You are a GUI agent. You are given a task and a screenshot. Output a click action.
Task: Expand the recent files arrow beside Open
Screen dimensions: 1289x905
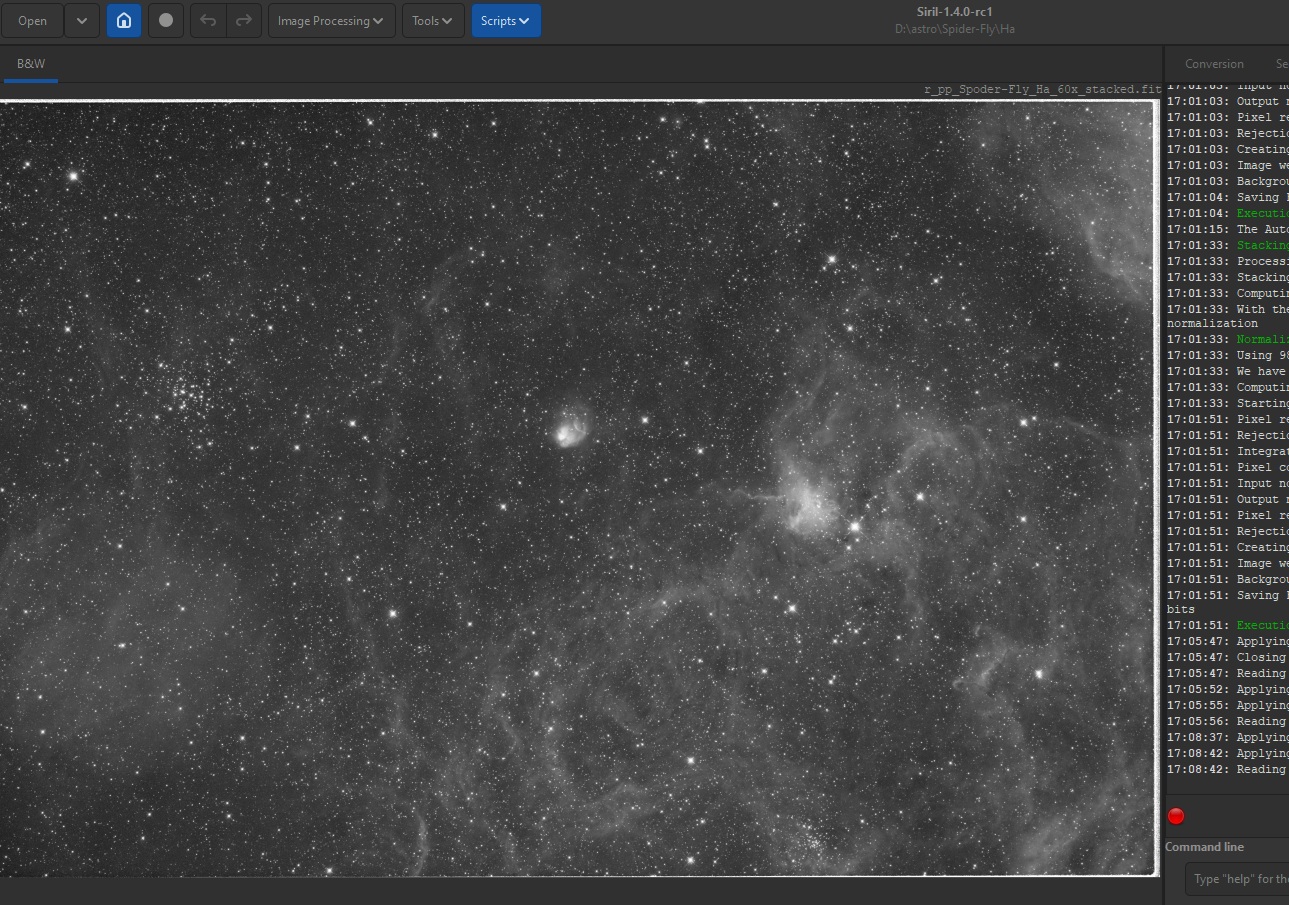[82, 21]
